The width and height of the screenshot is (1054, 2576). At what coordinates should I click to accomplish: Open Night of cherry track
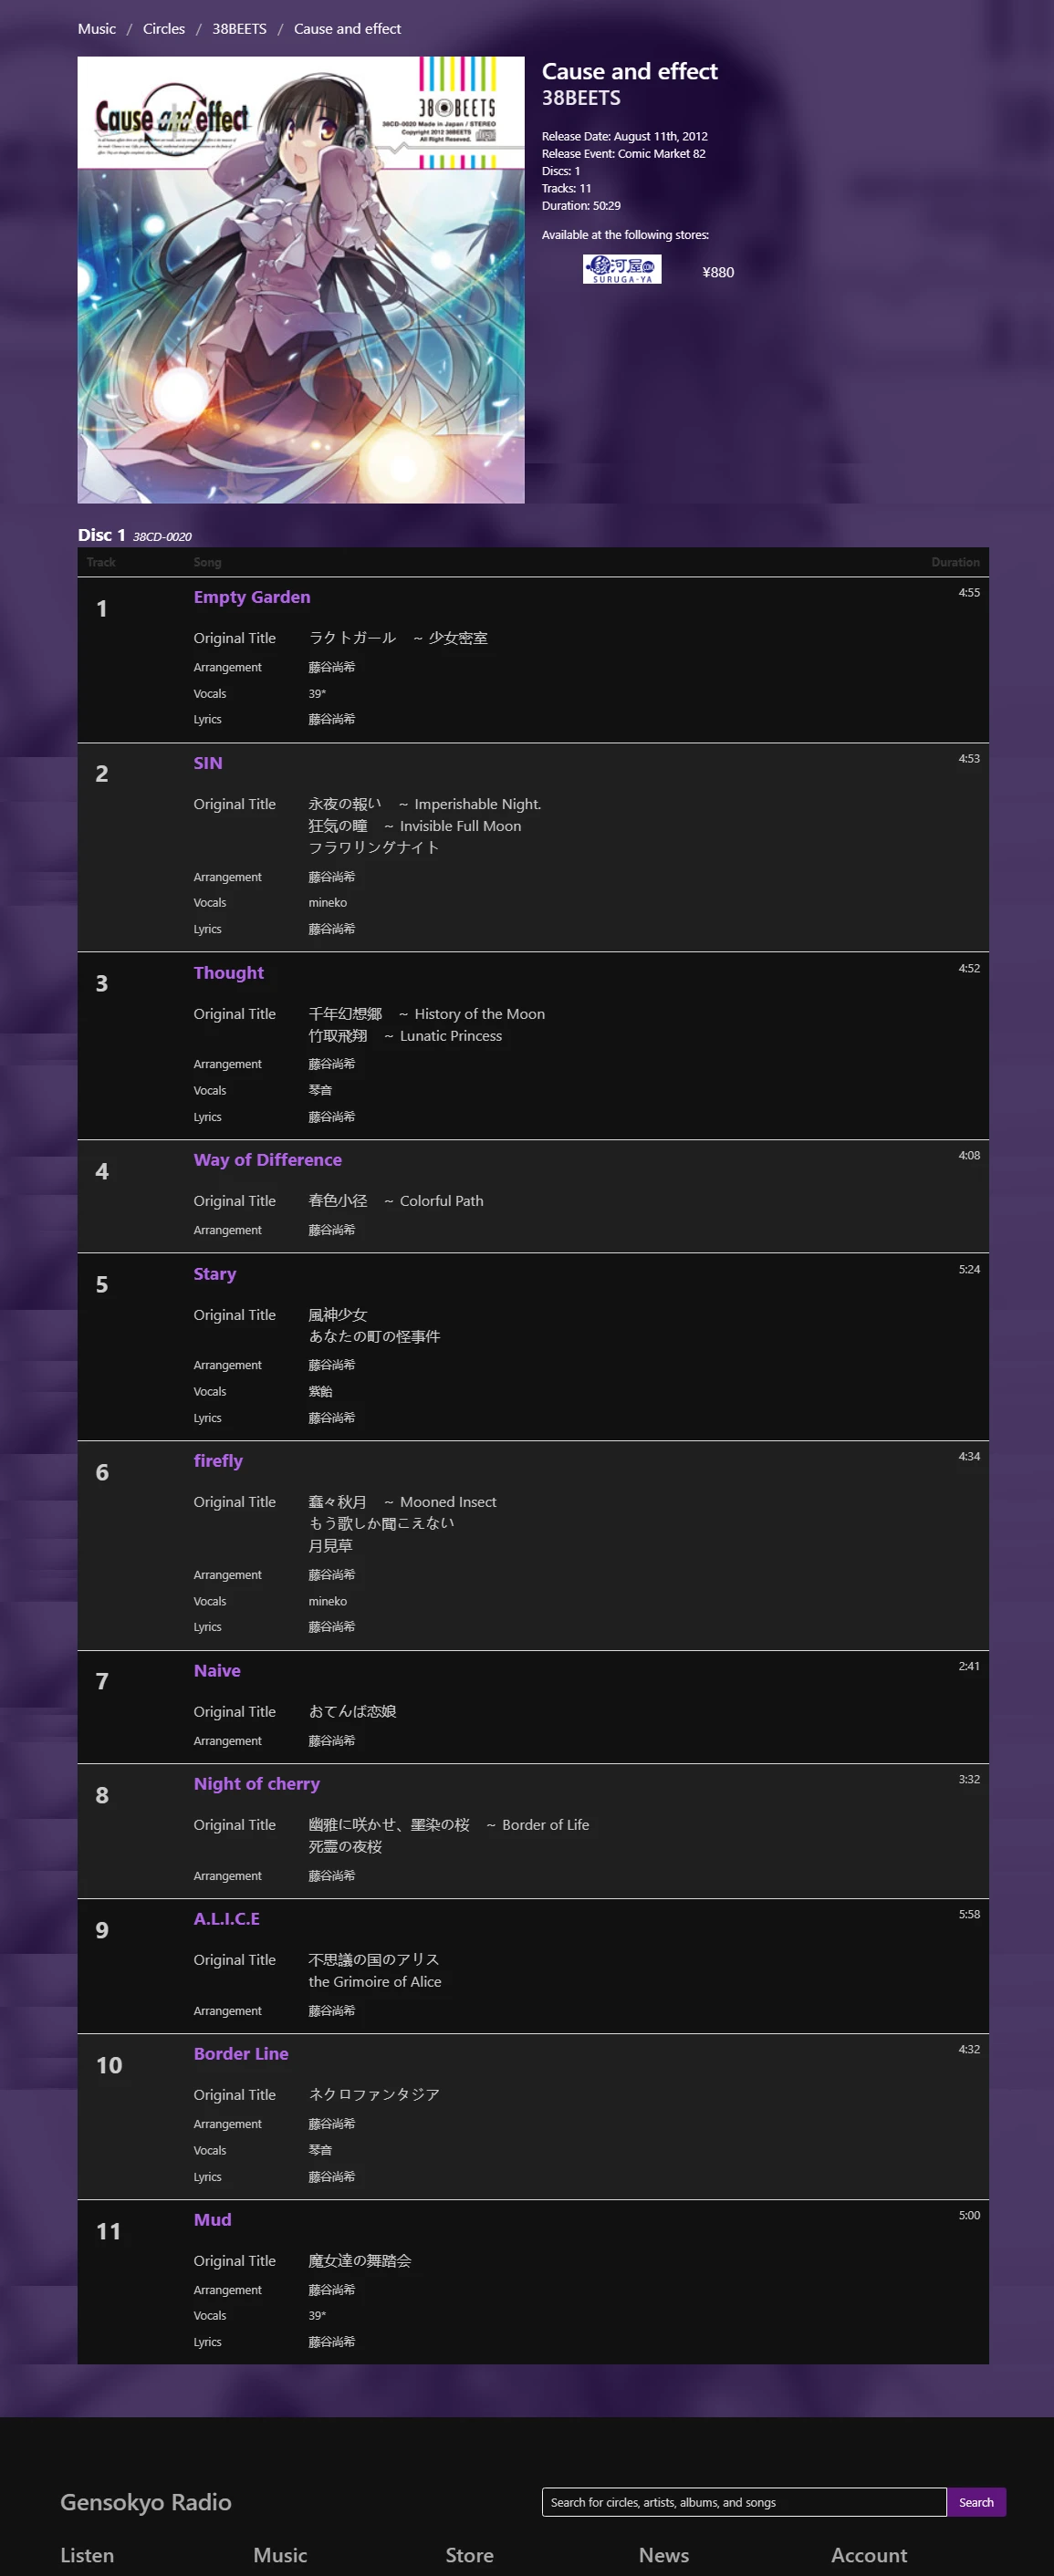257,1784
